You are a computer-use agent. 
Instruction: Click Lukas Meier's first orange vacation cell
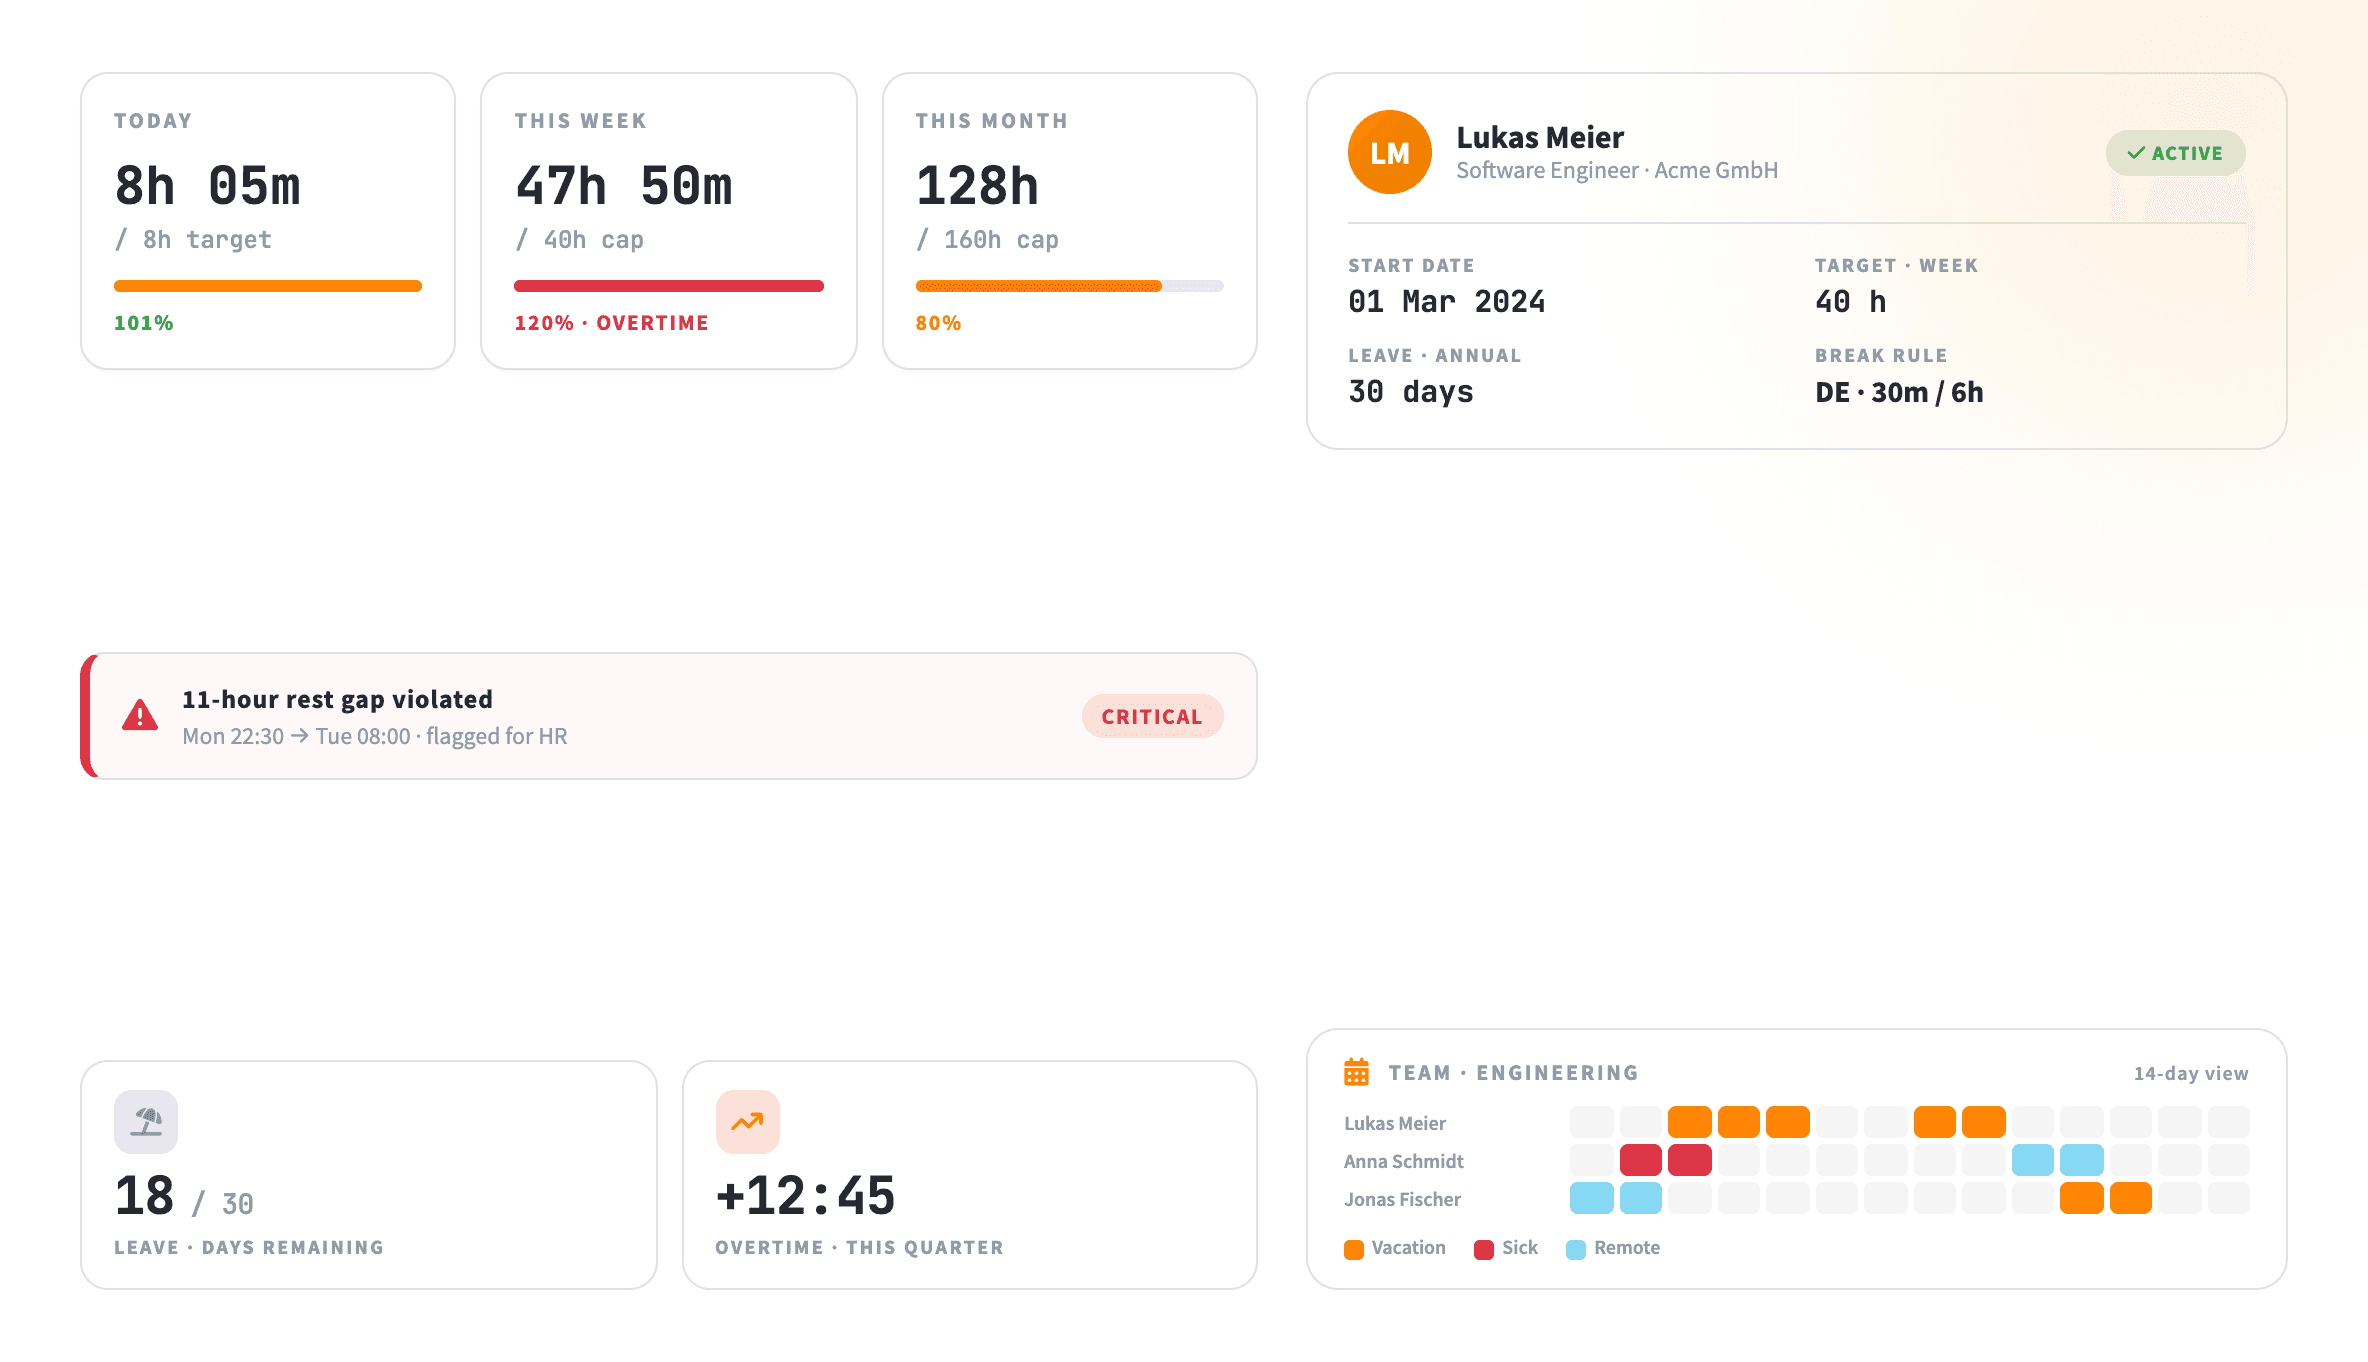tap(1689, 1122)
